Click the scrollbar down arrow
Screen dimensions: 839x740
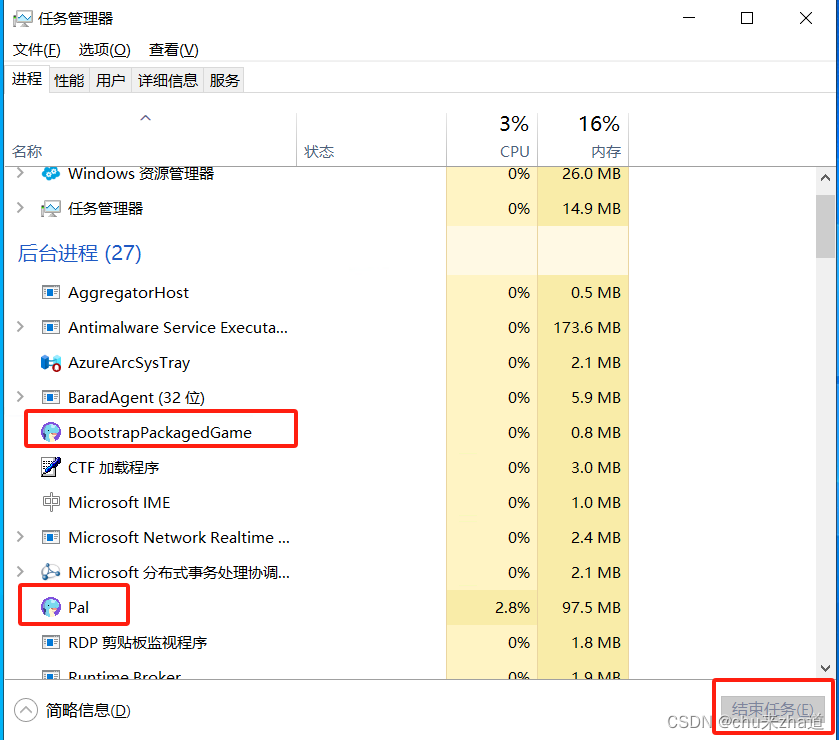(x=825, y=668)
